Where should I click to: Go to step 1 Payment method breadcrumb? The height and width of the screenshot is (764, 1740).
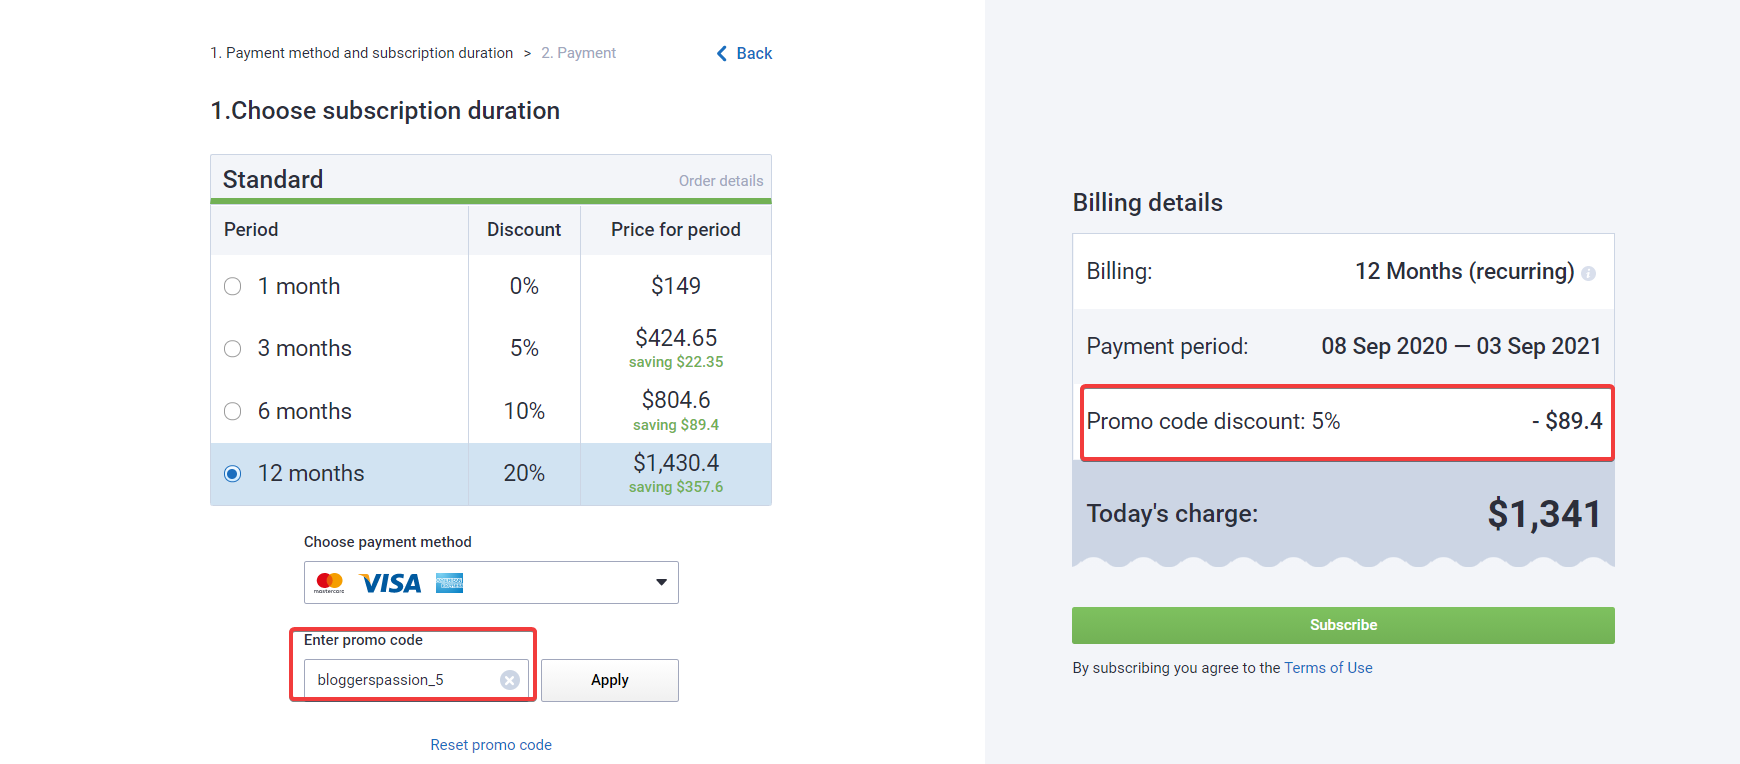(x=361, y=53)
